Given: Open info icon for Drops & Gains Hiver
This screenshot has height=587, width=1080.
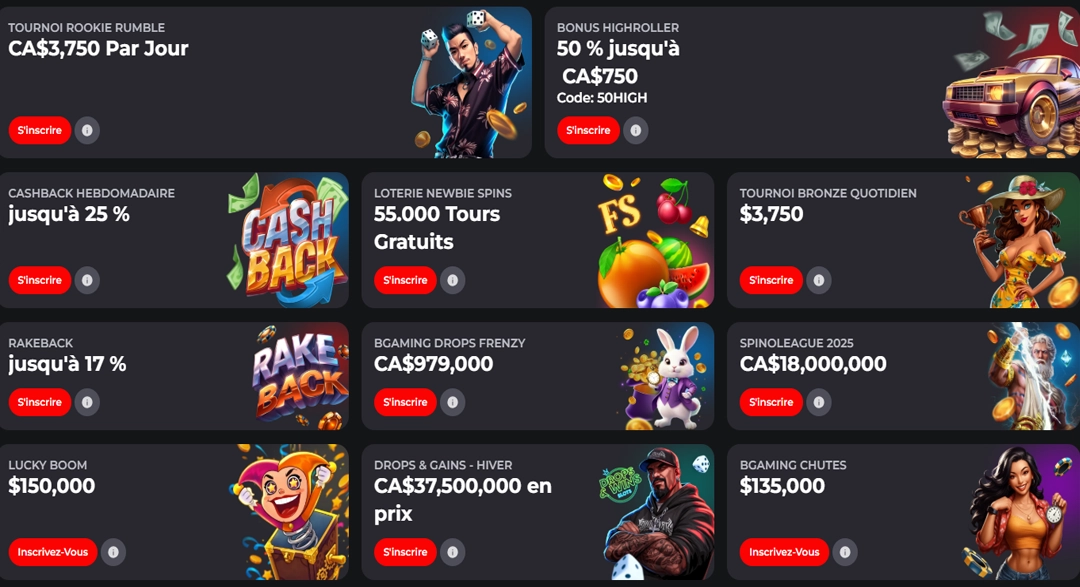Looking at the screenshot, I should (x=453, y=552).
